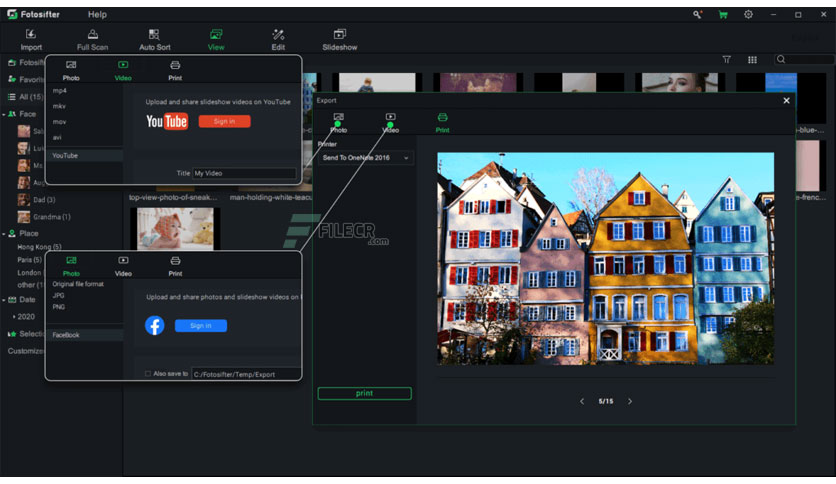This screenshot has height=484, width=836.
Task: Switch to the Photo tab in Export dialog
Action: pos(339,123)
